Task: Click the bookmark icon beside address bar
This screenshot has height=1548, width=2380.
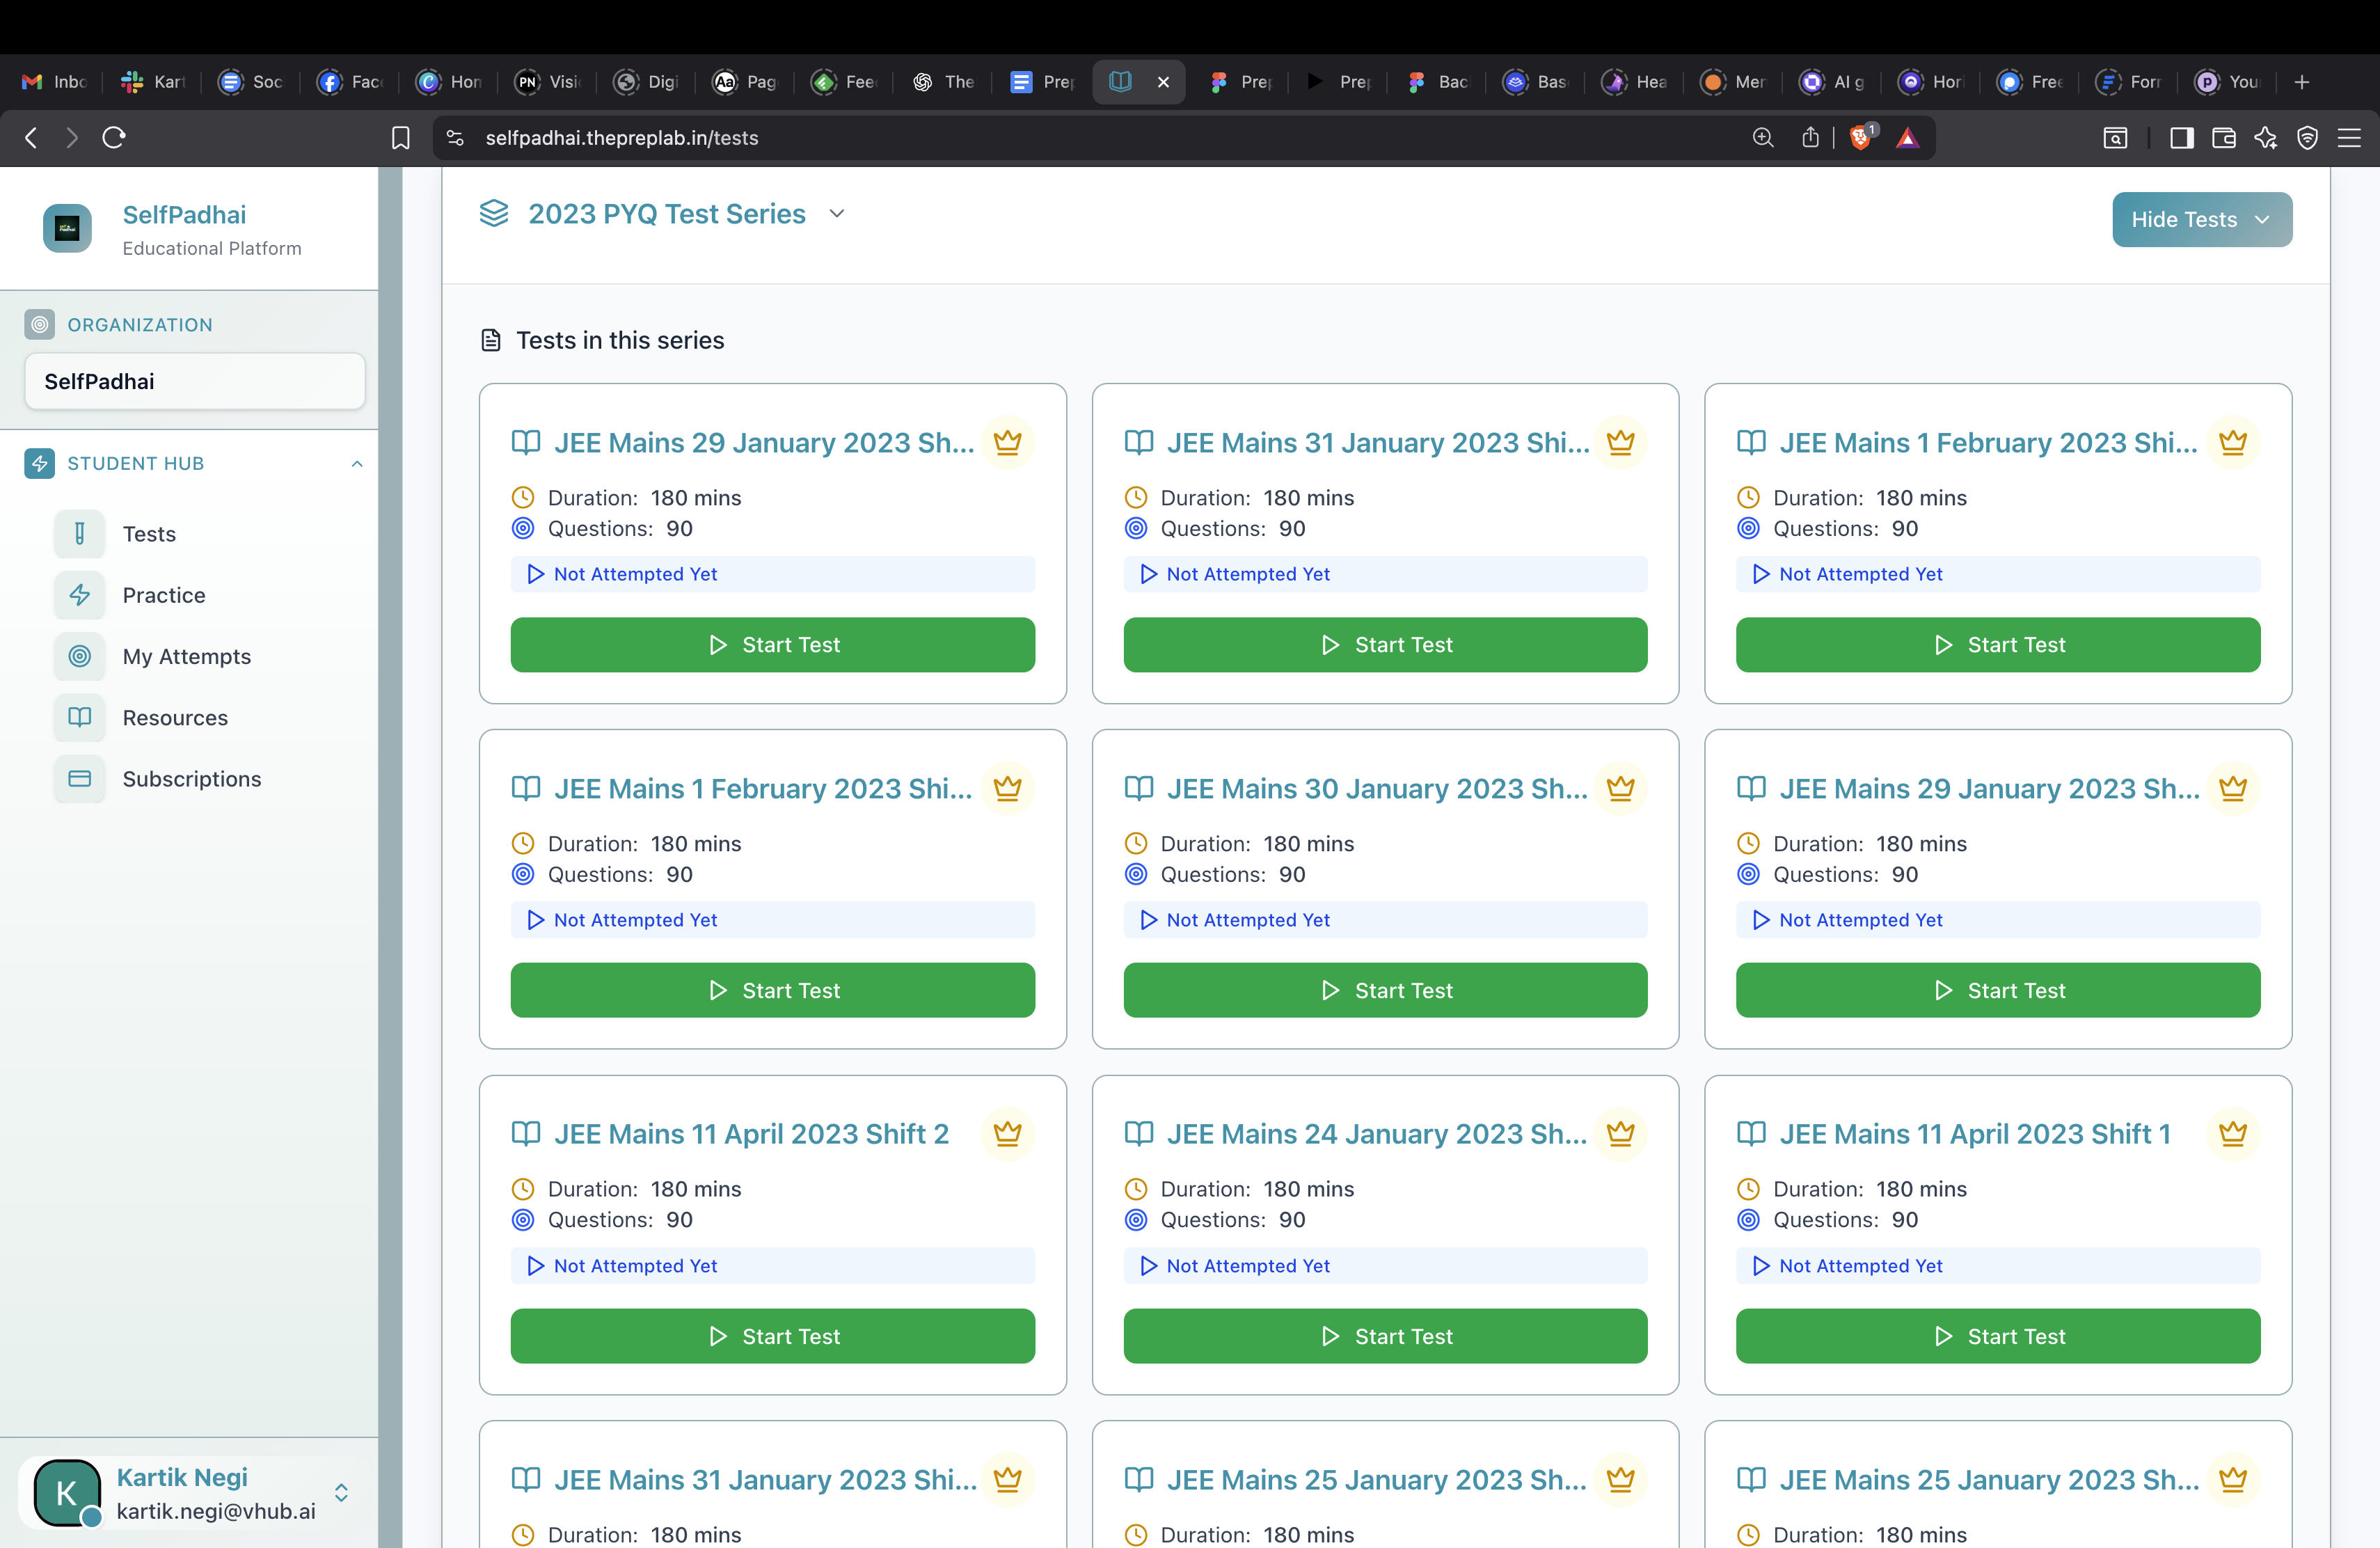Action: [x=400, y=138]
